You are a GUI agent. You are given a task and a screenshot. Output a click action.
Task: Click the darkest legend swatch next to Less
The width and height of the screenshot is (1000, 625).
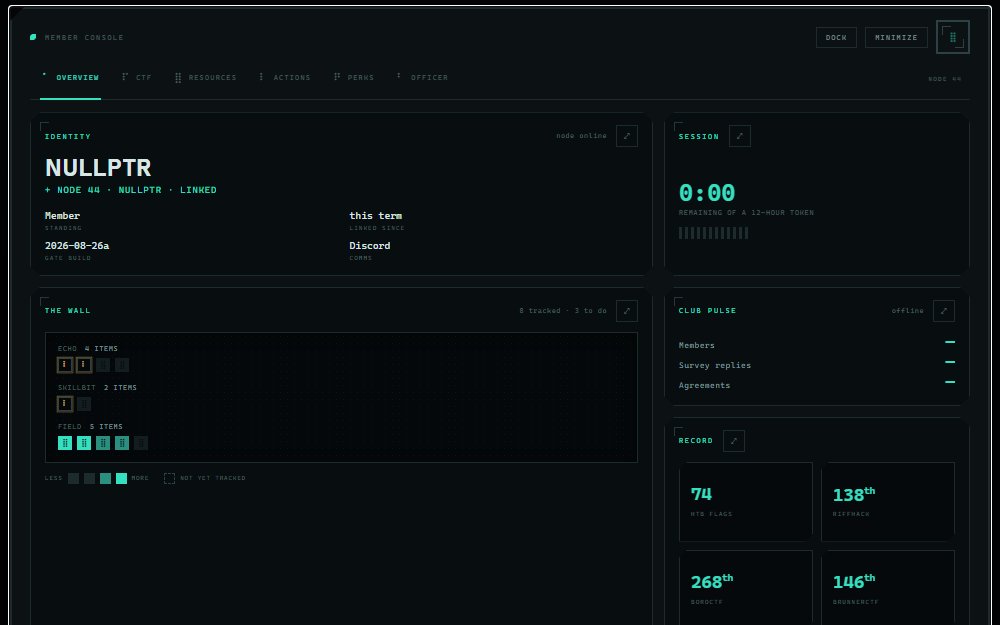[x=73, y=478]
